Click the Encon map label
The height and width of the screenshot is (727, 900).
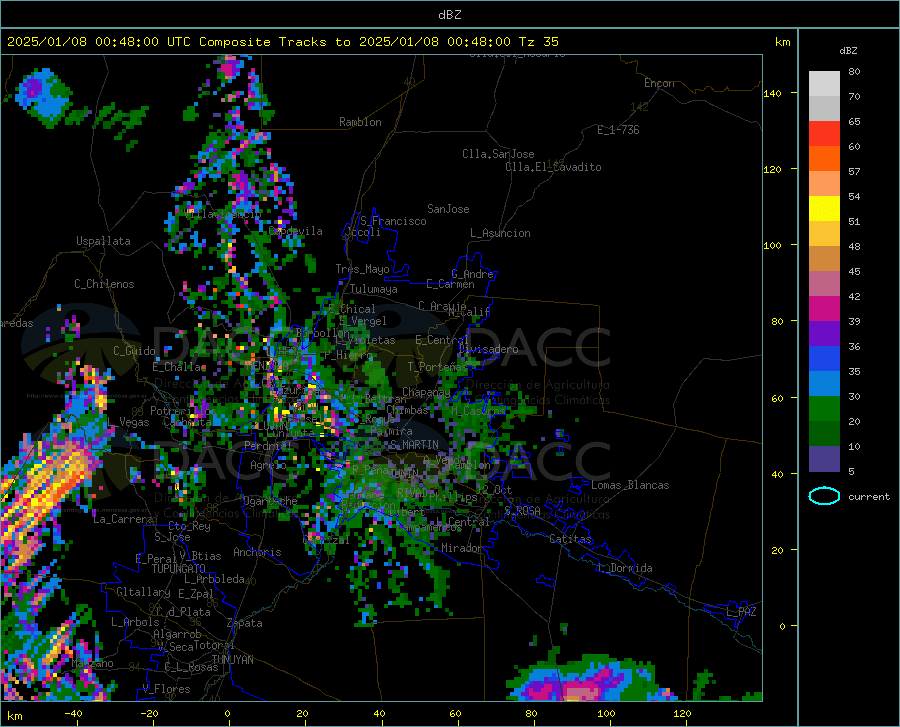pyautogui.click(x=659, y=83)
